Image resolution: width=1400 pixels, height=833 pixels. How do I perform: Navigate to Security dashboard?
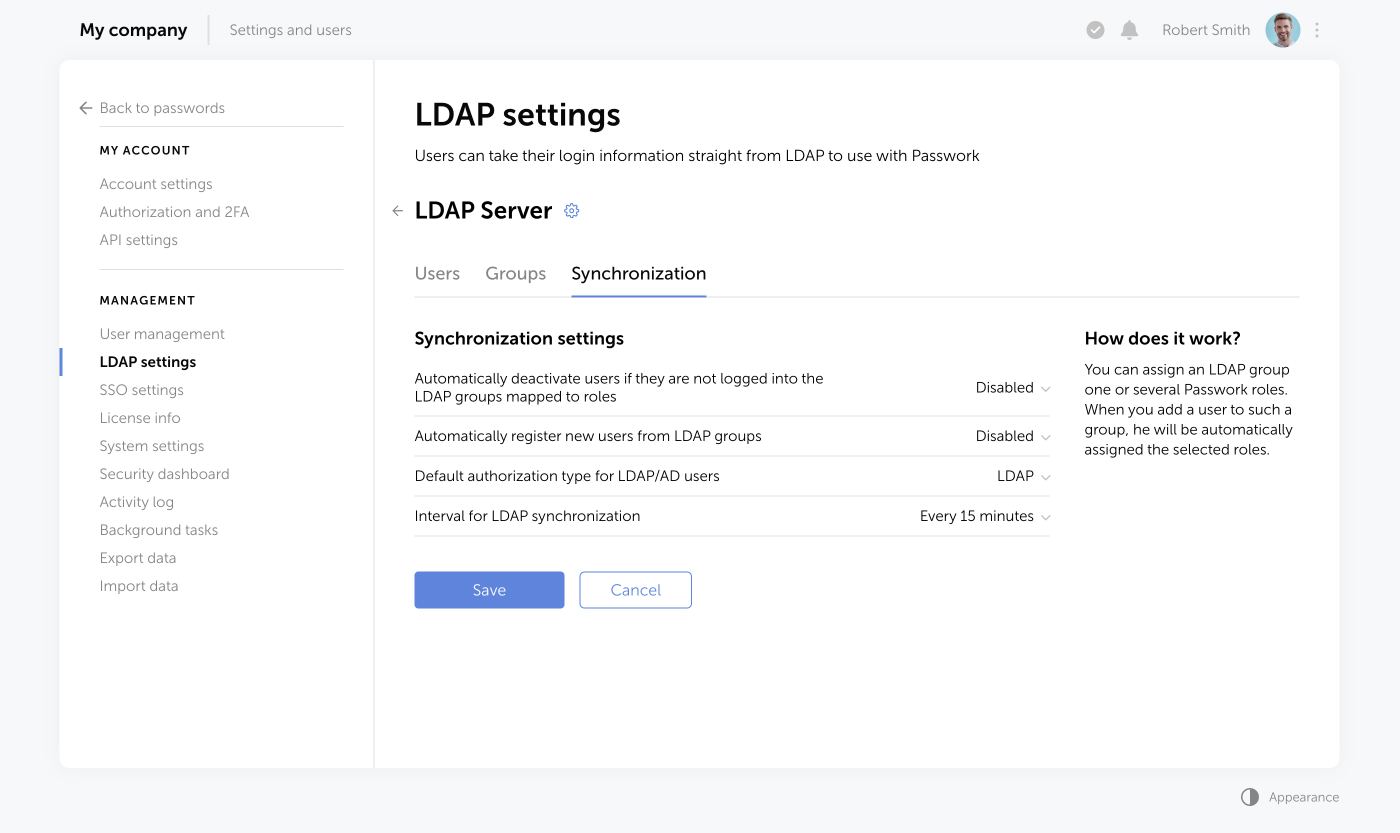(x=164, y=473)
